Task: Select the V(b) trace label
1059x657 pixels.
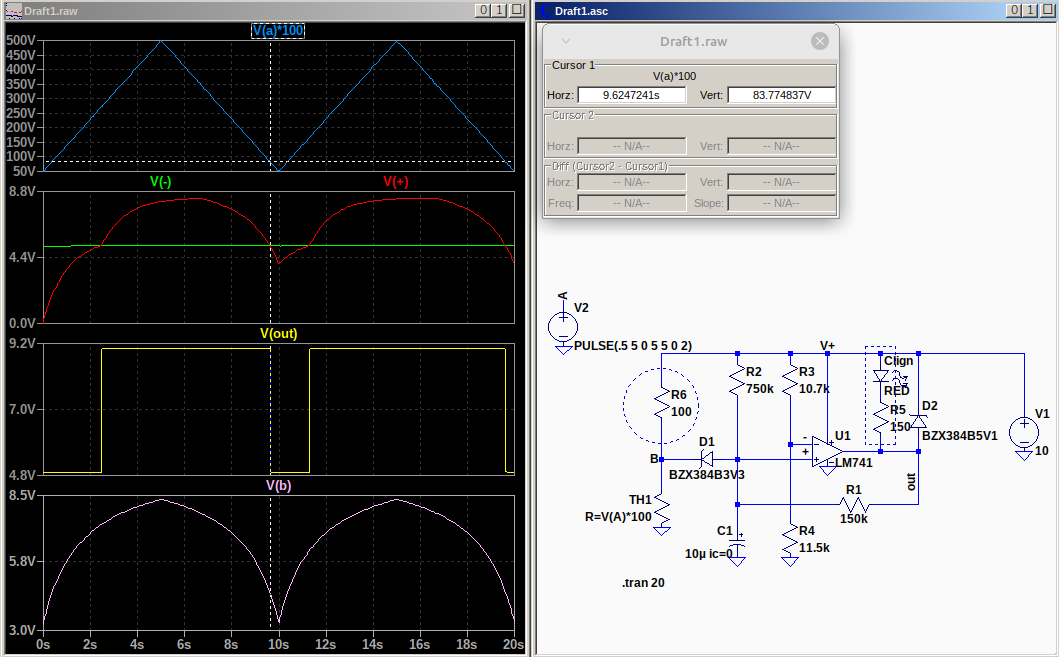Action: coord(278,485)
